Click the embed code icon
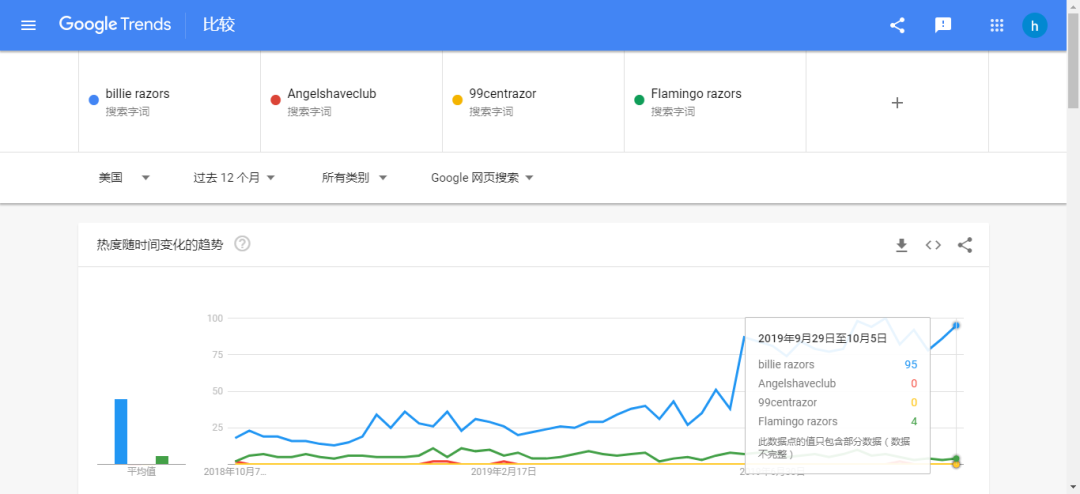 click(933, 245)
